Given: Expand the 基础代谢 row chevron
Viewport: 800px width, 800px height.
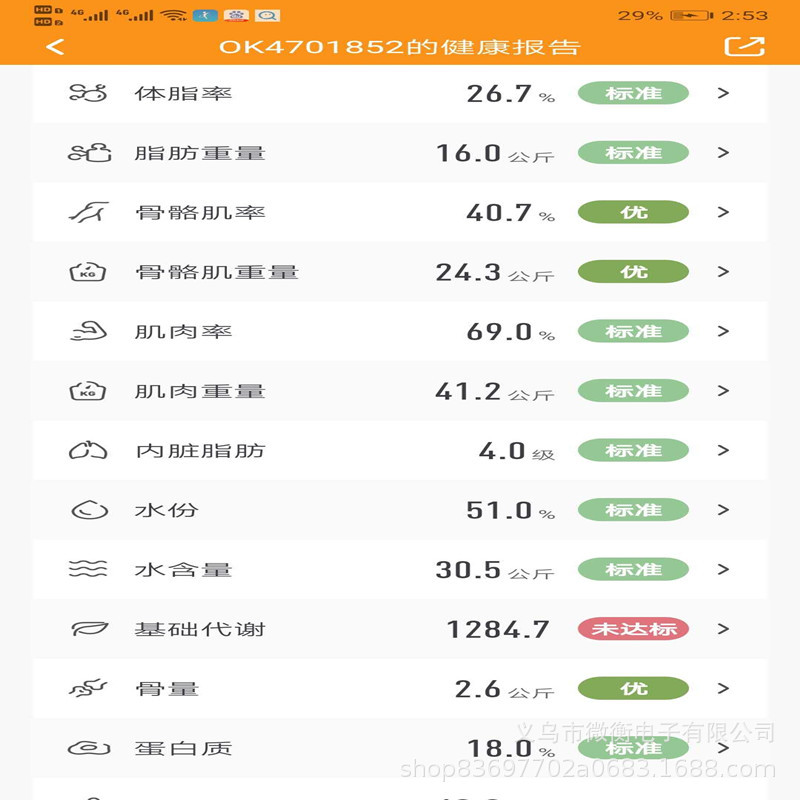Looking at the screenshot, I should [x=724, y=629].
